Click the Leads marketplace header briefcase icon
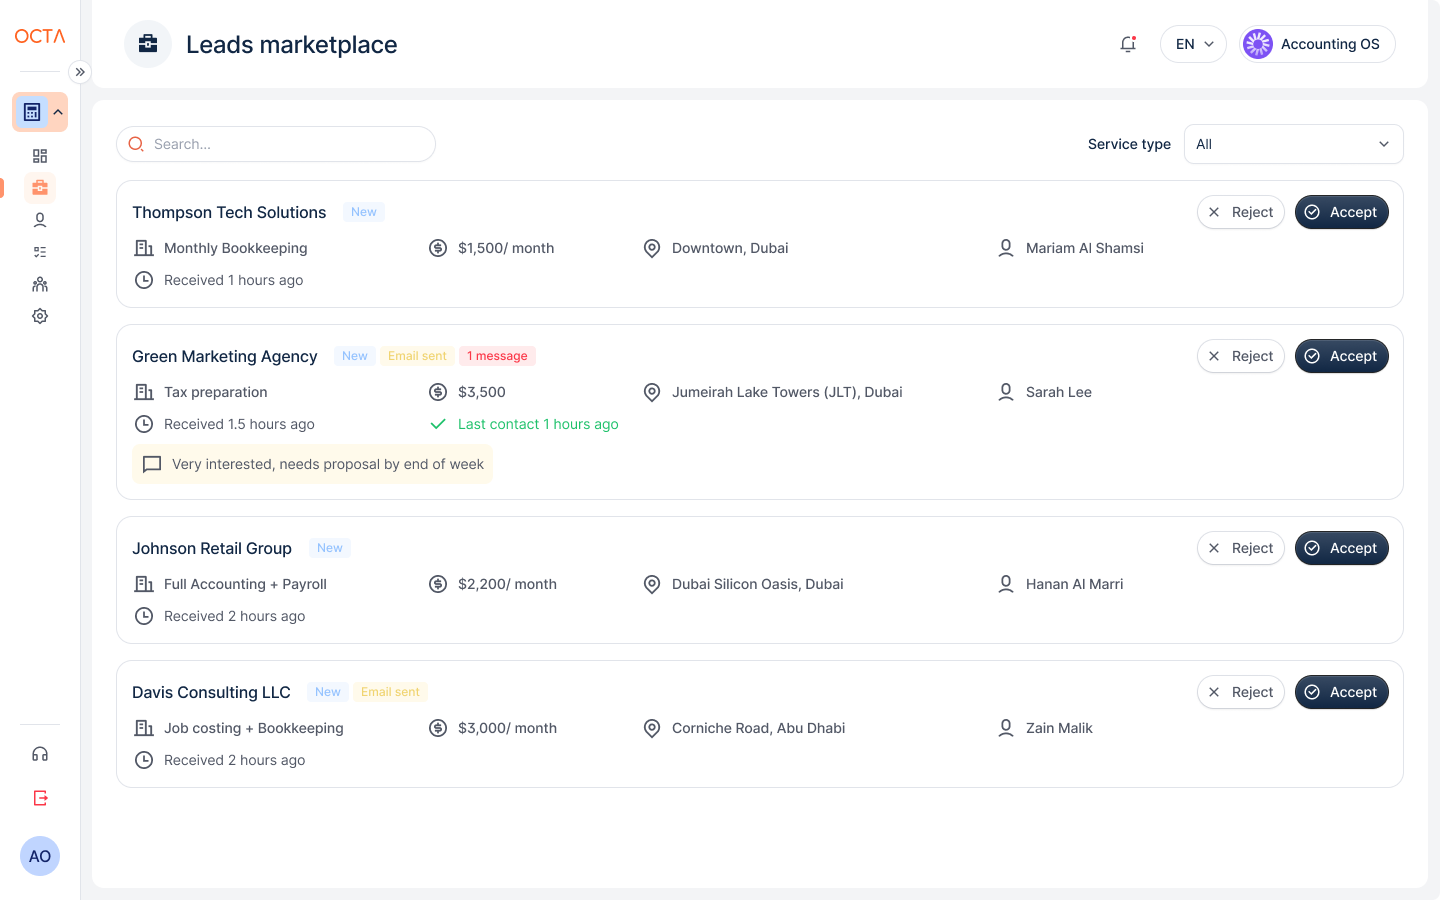This screenshot has width=1440, height=900. 148,44
